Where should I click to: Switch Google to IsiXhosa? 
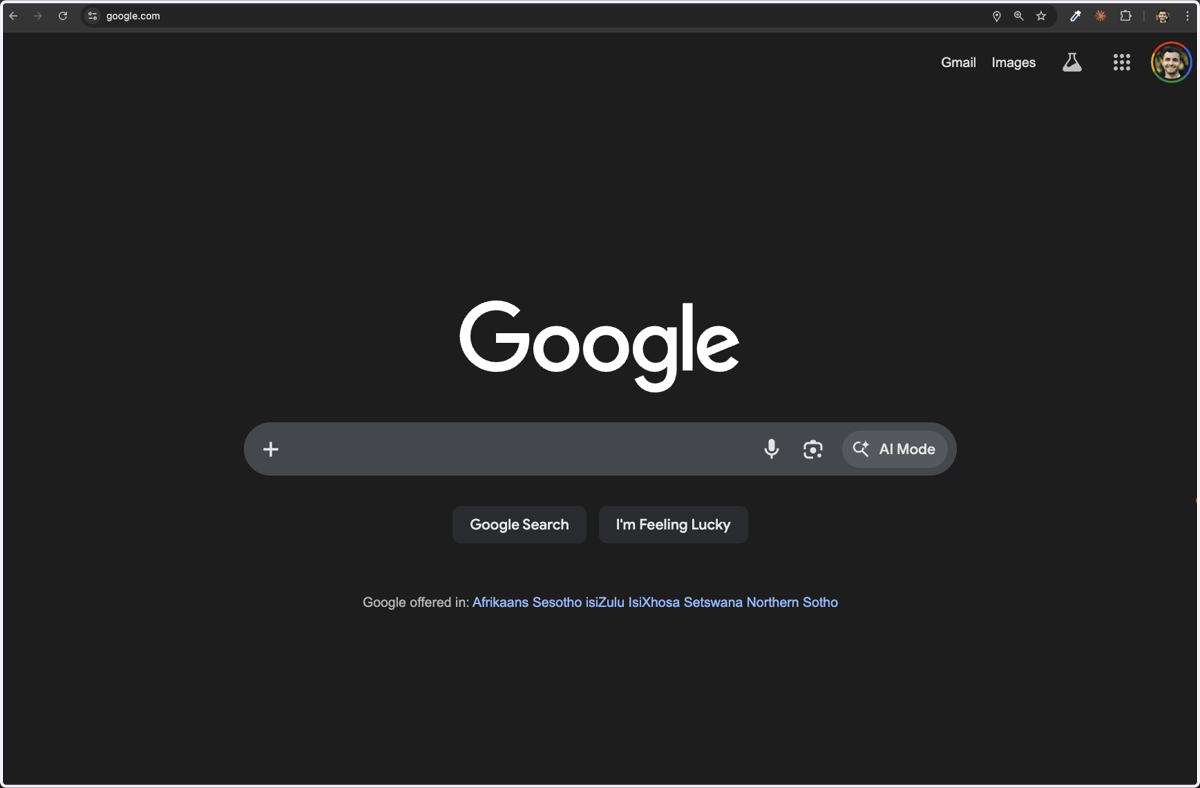click(654, 602)
